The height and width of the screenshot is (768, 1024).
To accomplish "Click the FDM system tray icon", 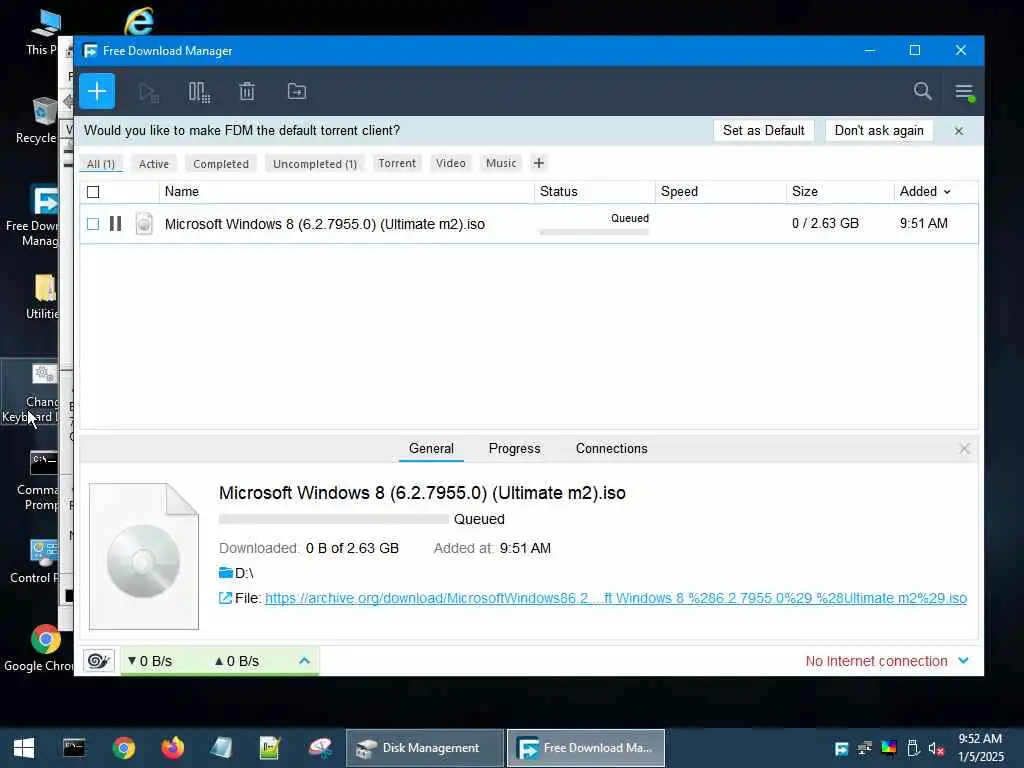I will click(x=842, y=748).
